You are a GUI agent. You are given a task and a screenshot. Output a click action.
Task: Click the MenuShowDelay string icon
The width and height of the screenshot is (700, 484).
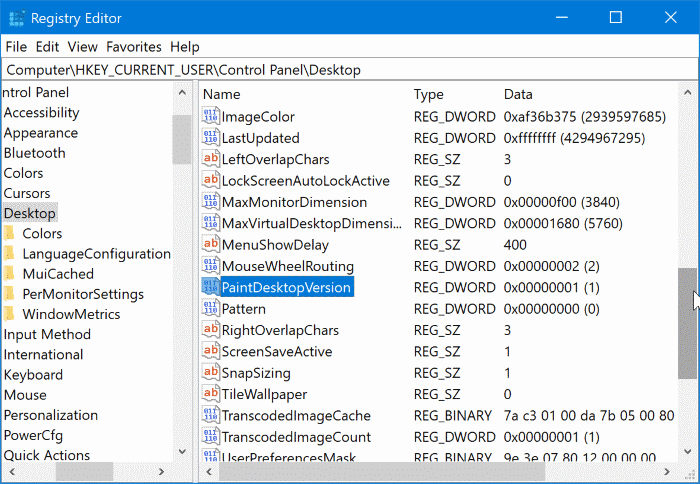tap(210, 244)
